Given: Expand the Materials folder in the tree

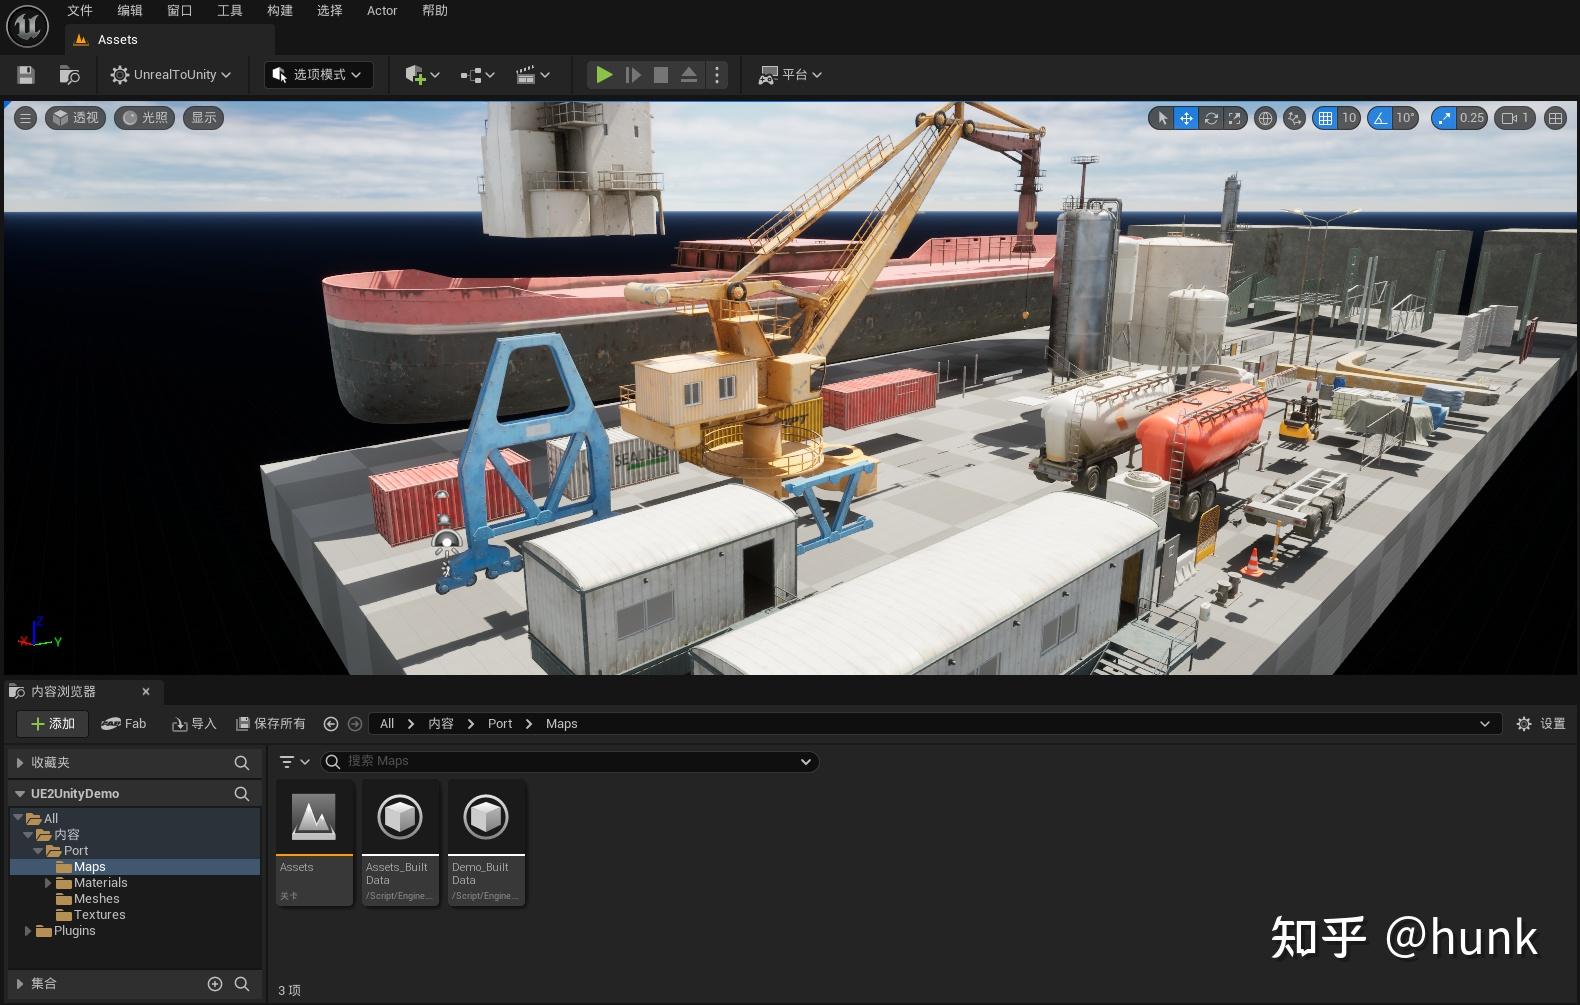Looking at the screenshot, I should (48, 883).
